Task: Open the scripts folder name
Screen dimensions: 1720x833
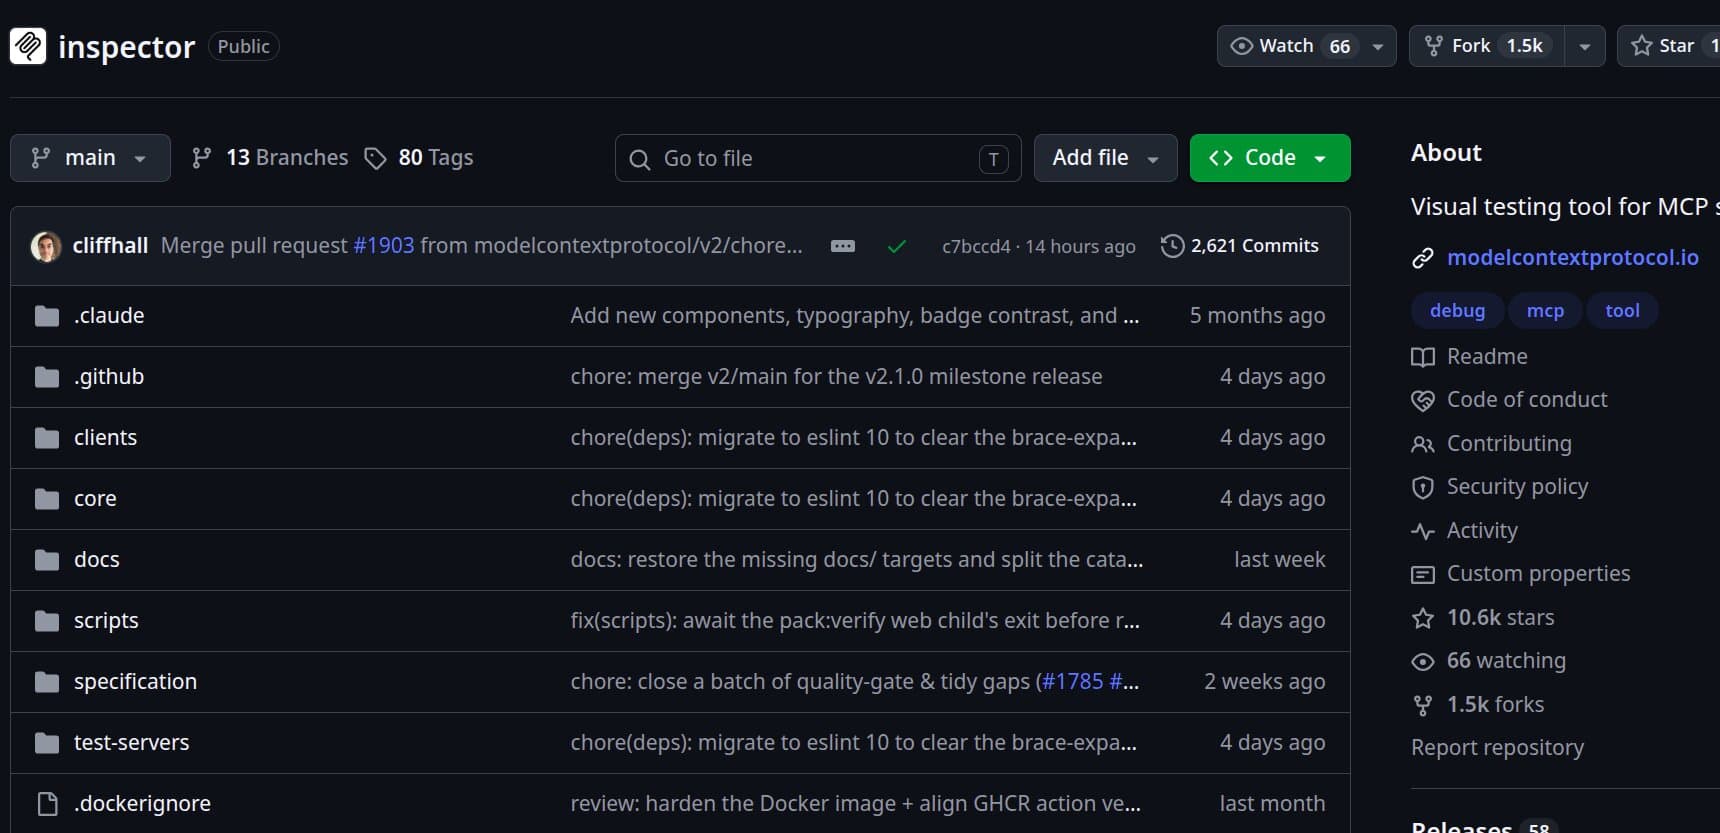Action: [106, 621]
